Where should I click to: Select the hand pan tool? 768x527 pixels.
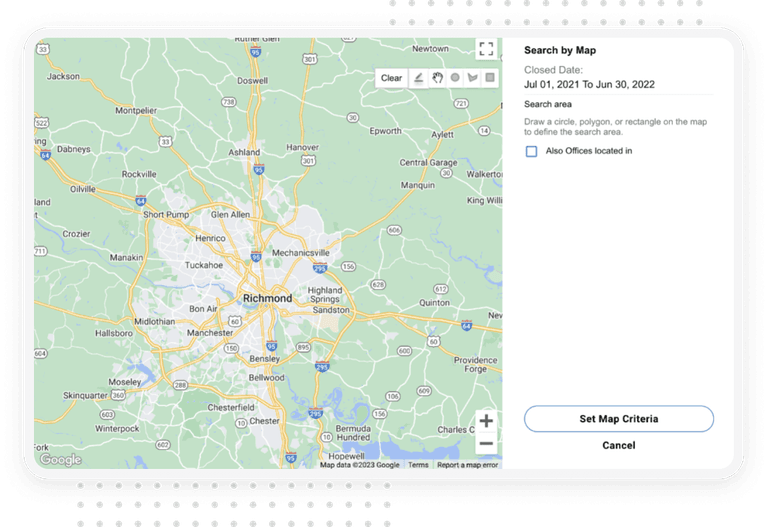pyautogui.click(x=437, y=78)
